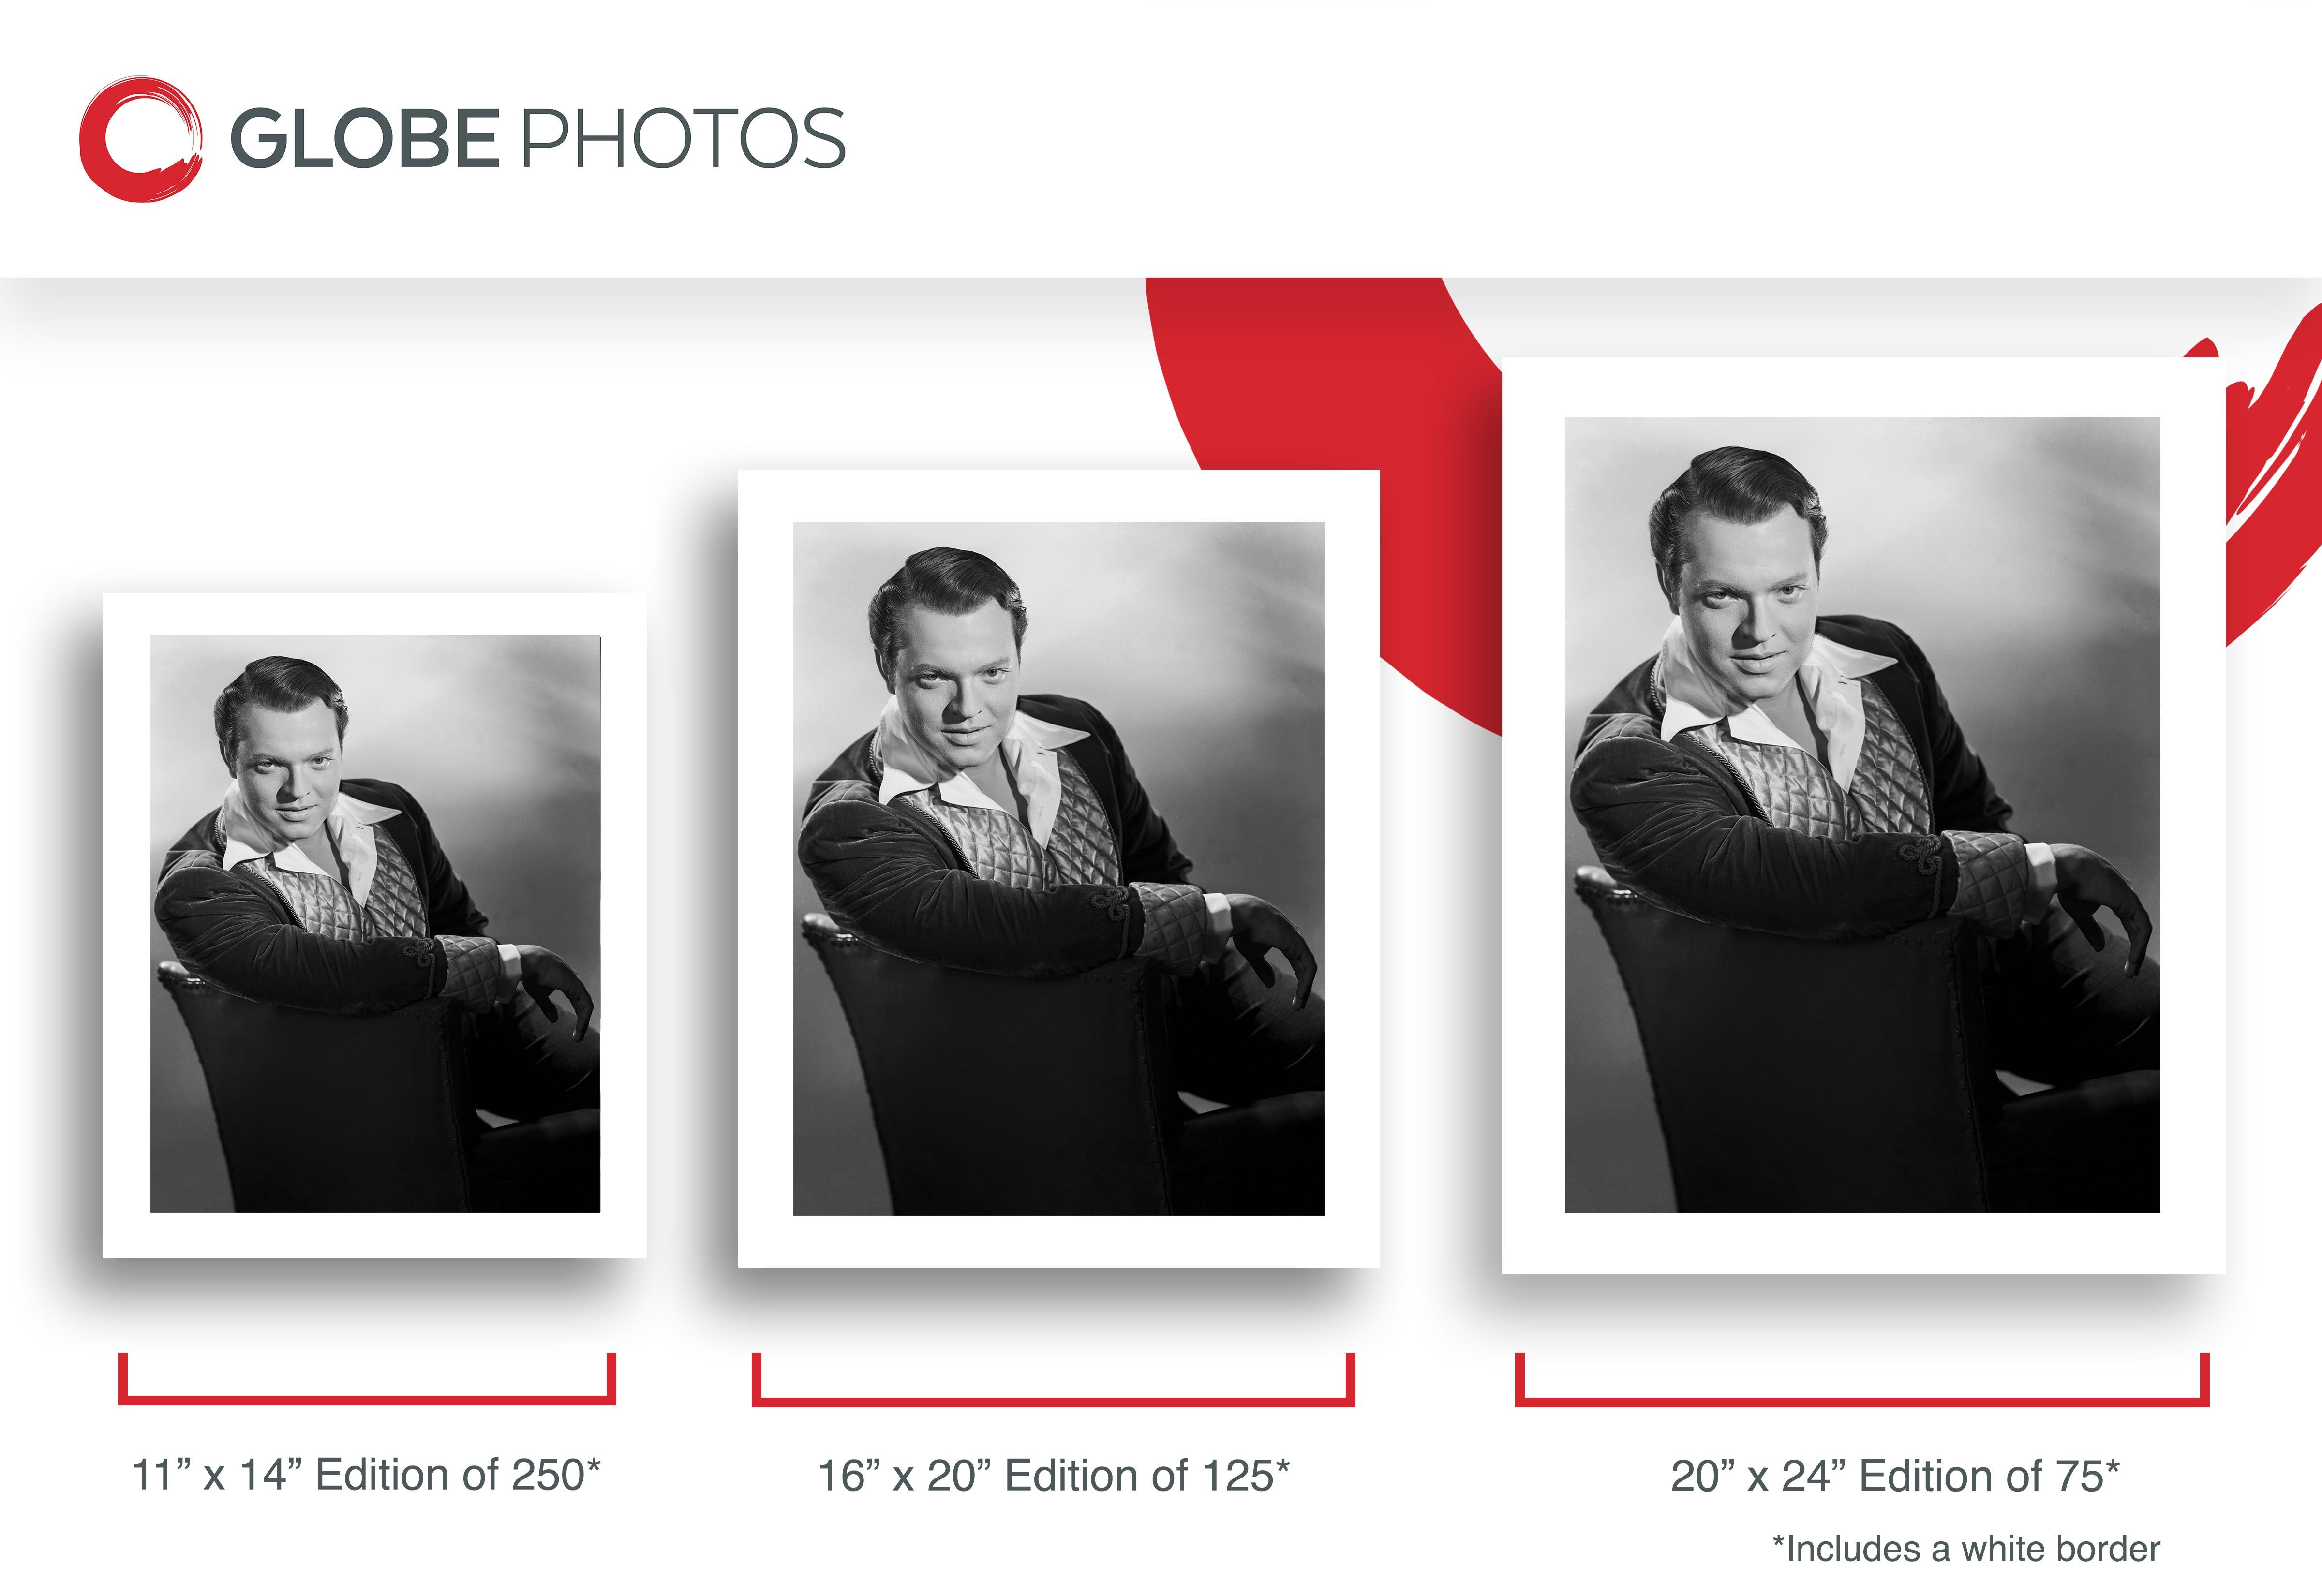Screen dimensions: 2322x1596
Task: Click the 16" x 20" Edition of 125 label
Action: tap(1054, 1476)
